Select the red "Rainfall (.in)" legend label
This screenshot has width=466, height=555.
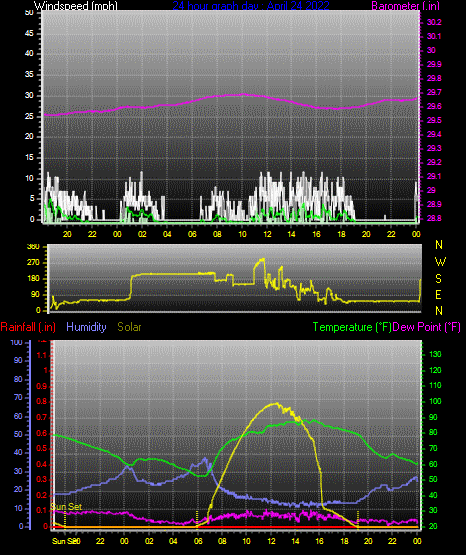tap(28, 327)
